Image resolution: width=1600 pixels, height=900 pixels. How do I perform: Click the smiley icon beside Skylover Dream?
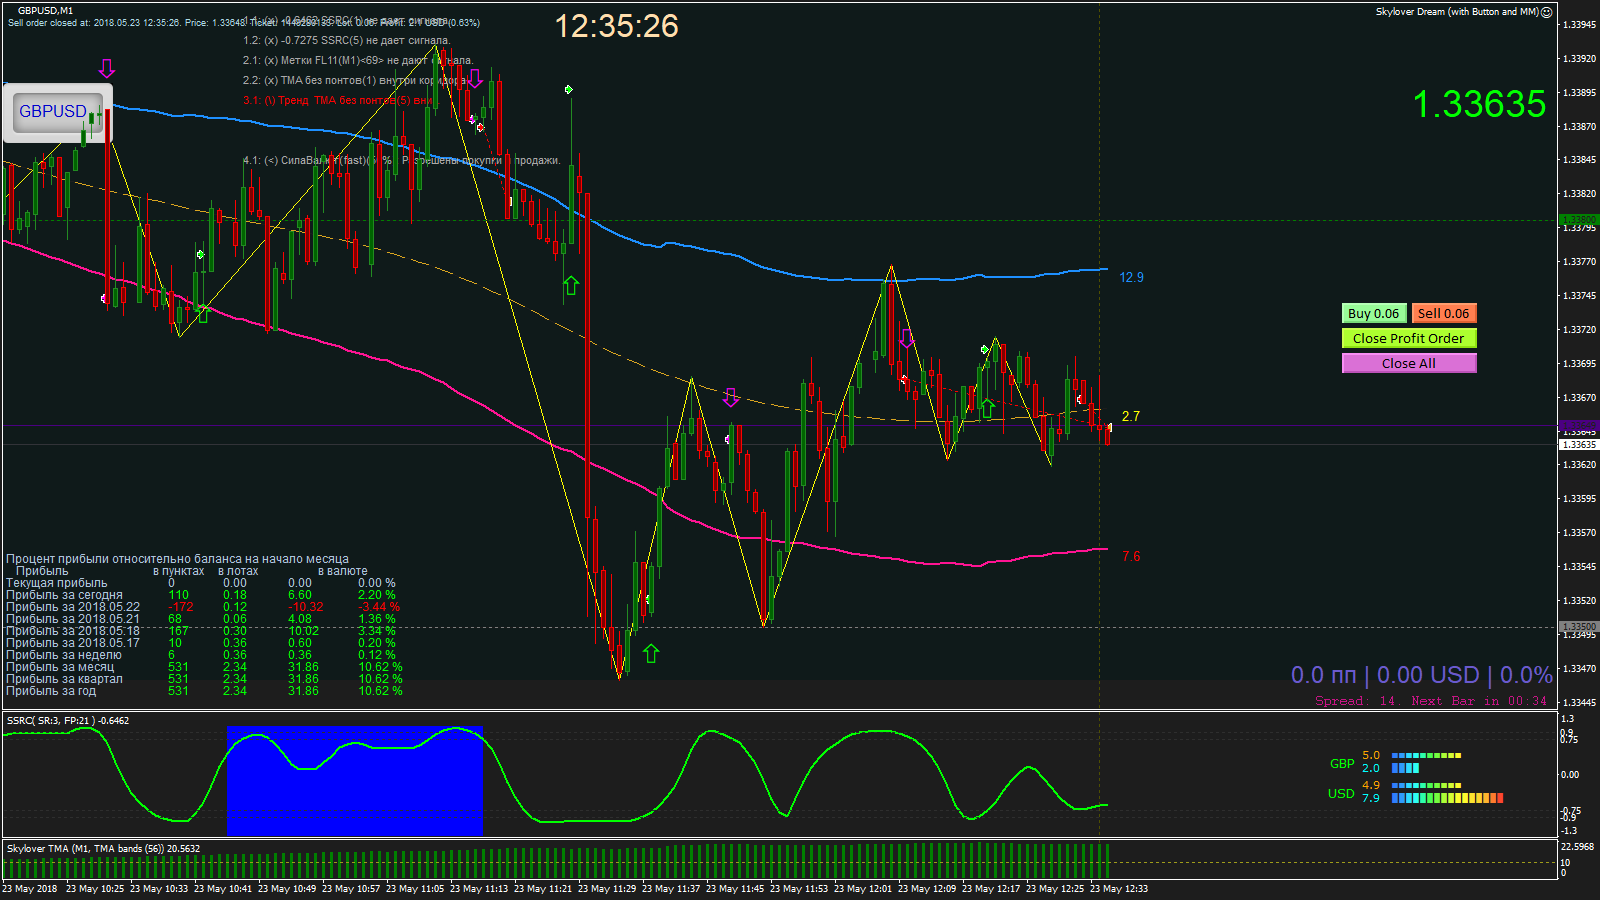pyautogui.click(x=1547, y=12)
